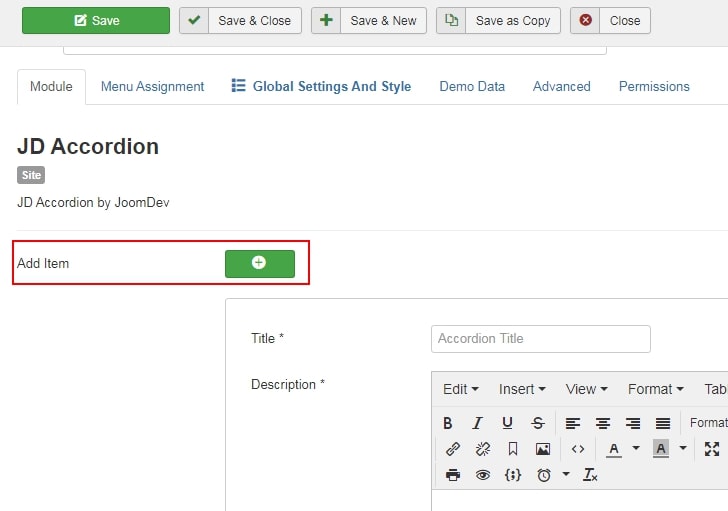Click the copy icon of Save as Copy
The width and height of the screenshot is (728, 511).
click(451, 20)
